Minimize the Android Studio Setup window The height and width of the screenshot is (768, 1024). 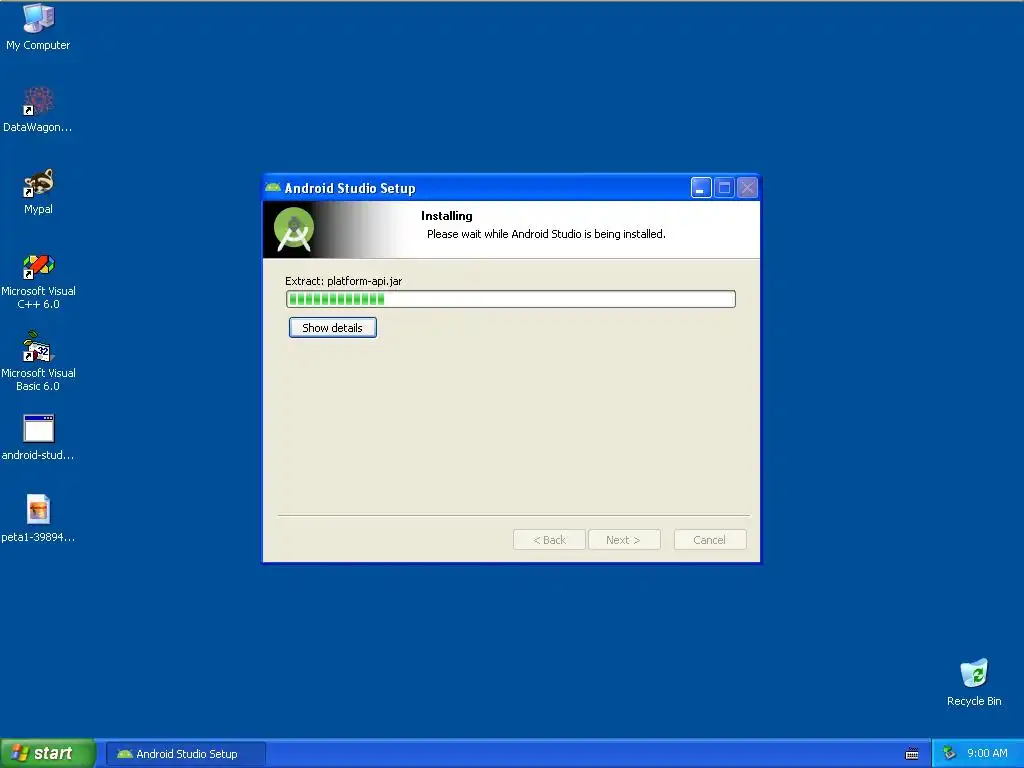click(x=701, y=188)
